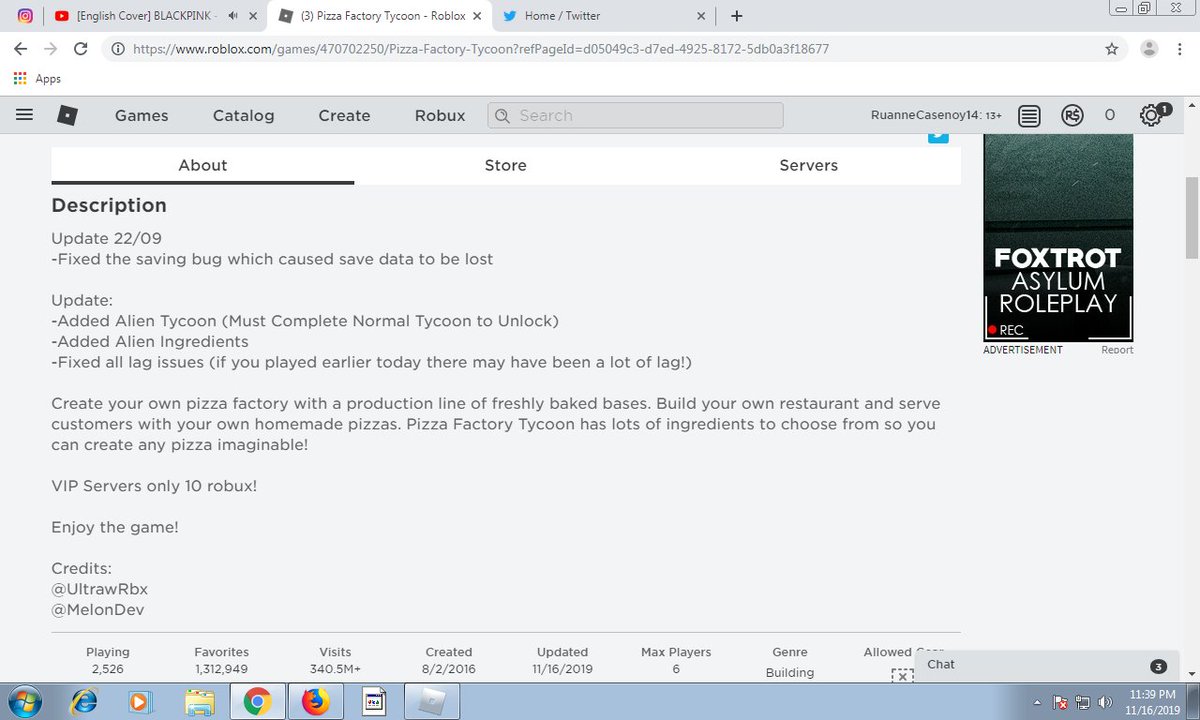Close the BLACKPINK YouTube tab
The width and height of the screenshot is (1200, 720).
coord(251,16)
